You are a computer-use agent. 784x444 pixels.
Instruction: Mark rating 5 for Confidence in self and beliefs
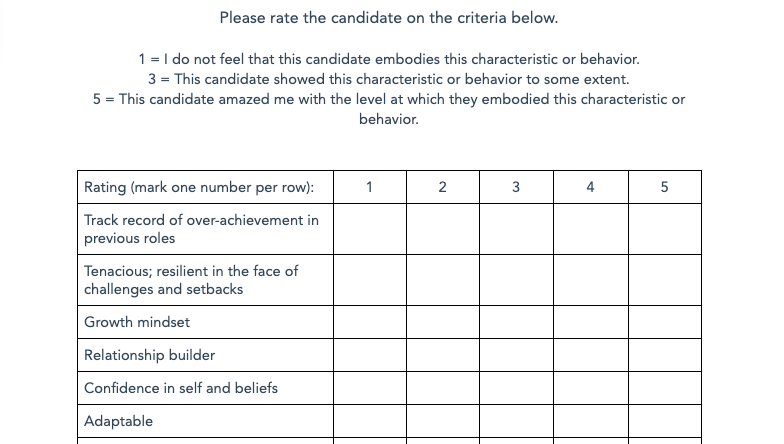tap(665, 388)
